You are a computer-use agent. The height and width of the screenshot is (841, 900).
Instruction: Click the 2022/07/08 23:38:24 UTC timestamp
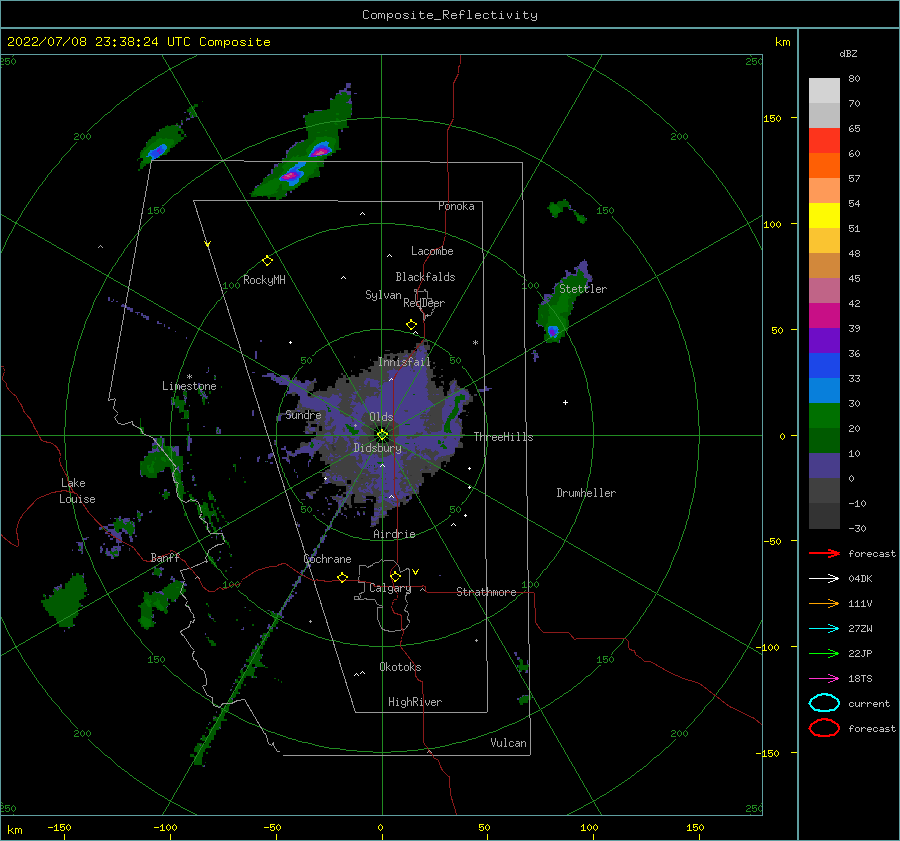[138, 42]
